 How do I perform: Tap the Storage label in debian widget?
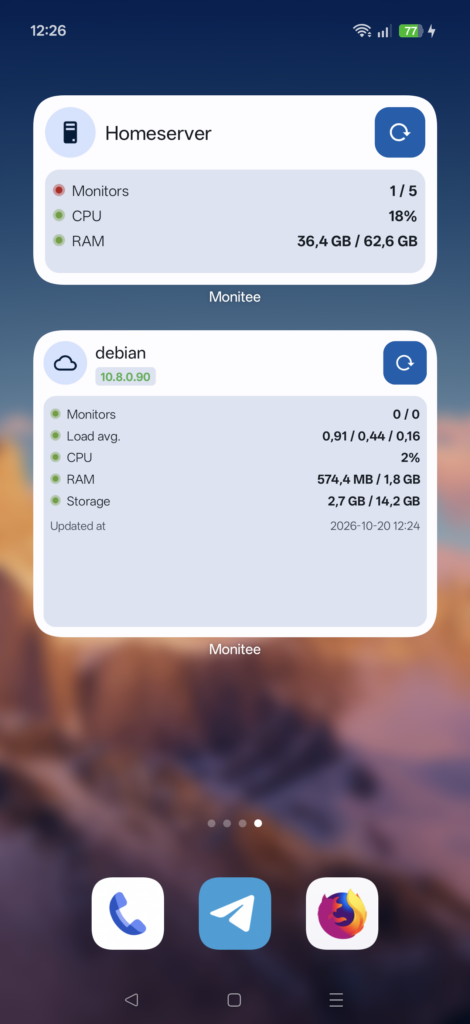click(88, 502)
